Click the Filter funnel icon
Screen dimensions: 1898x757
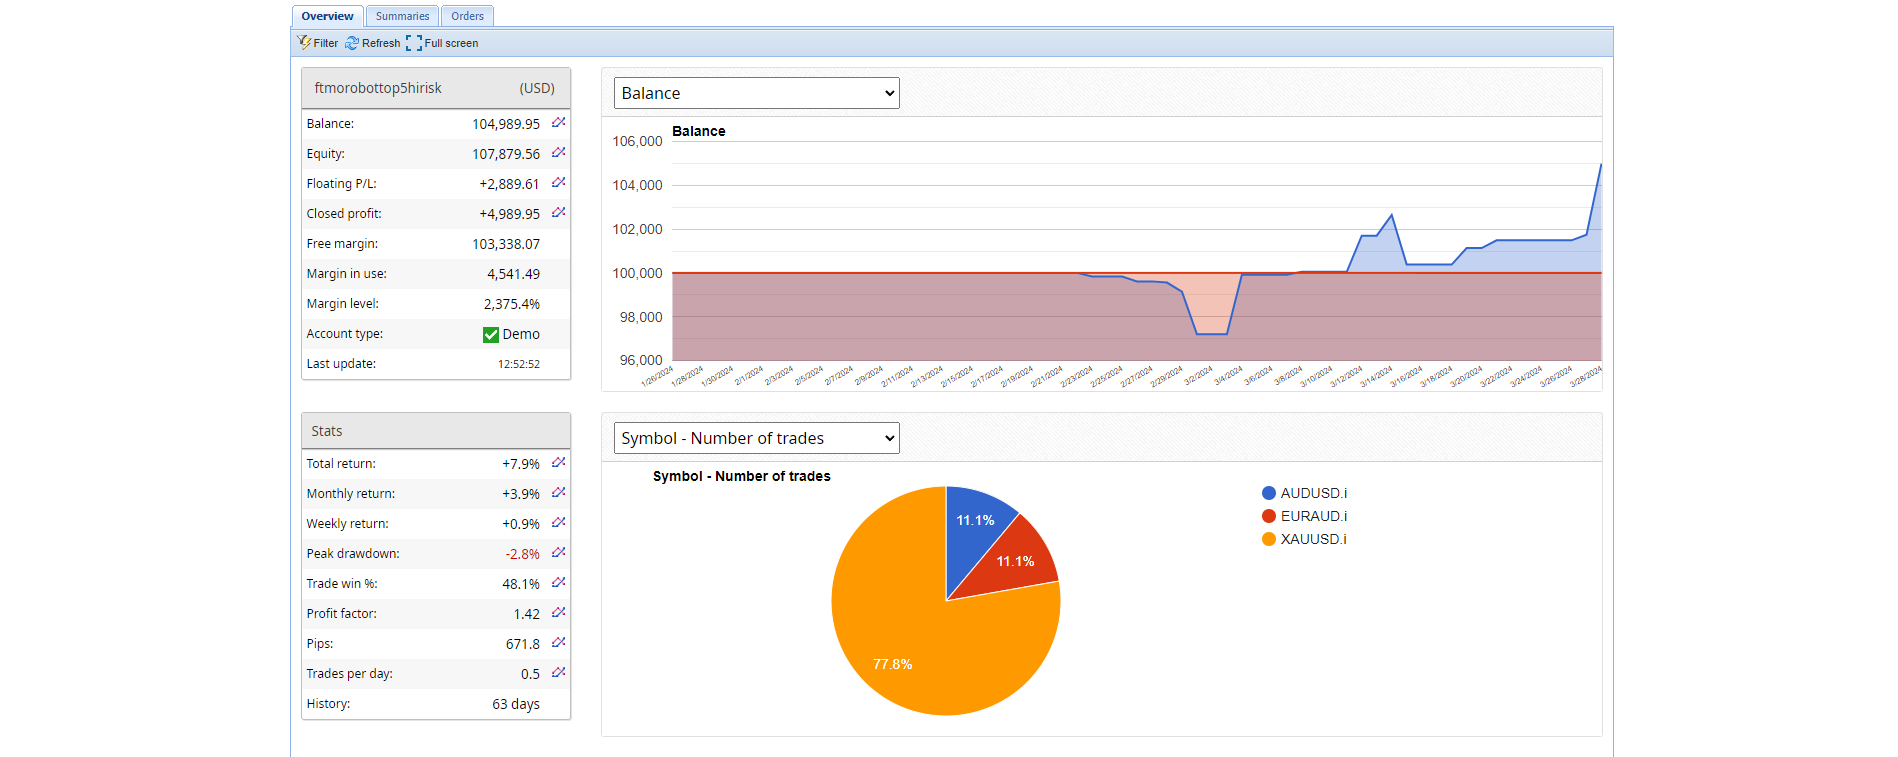[x=304, y=43]
